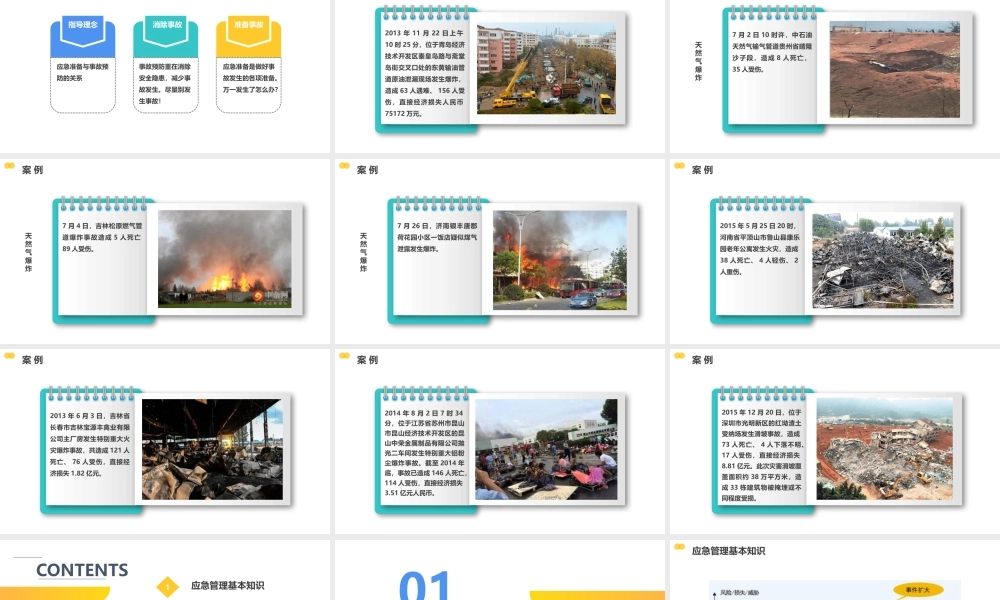Select the Jilin Baoyuanfeng fire photo
1000x600 pixels.
click(x=212, y=449)
